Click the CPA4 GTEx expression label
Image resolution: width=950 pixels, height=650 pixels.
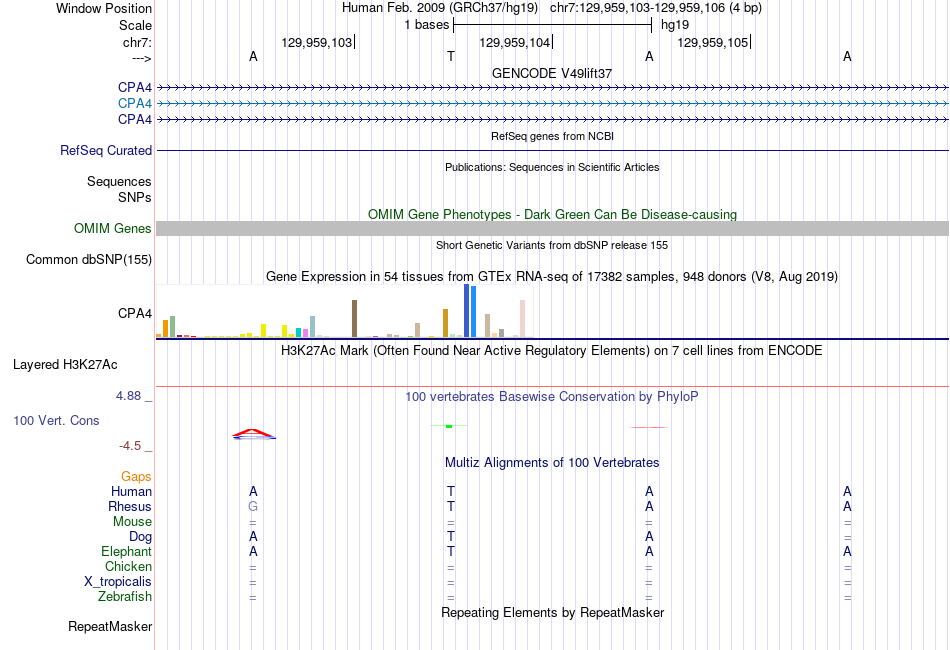pos(135,313)
